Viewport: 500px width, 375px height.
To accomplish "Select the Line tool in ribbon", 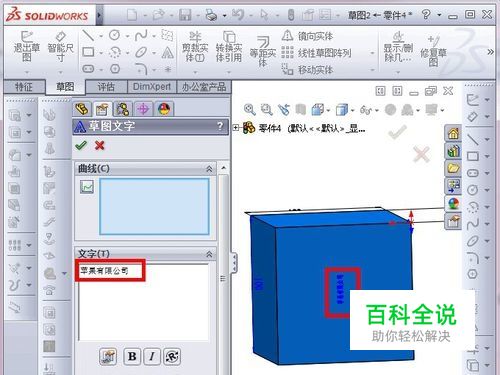I will tap(88, 35).
